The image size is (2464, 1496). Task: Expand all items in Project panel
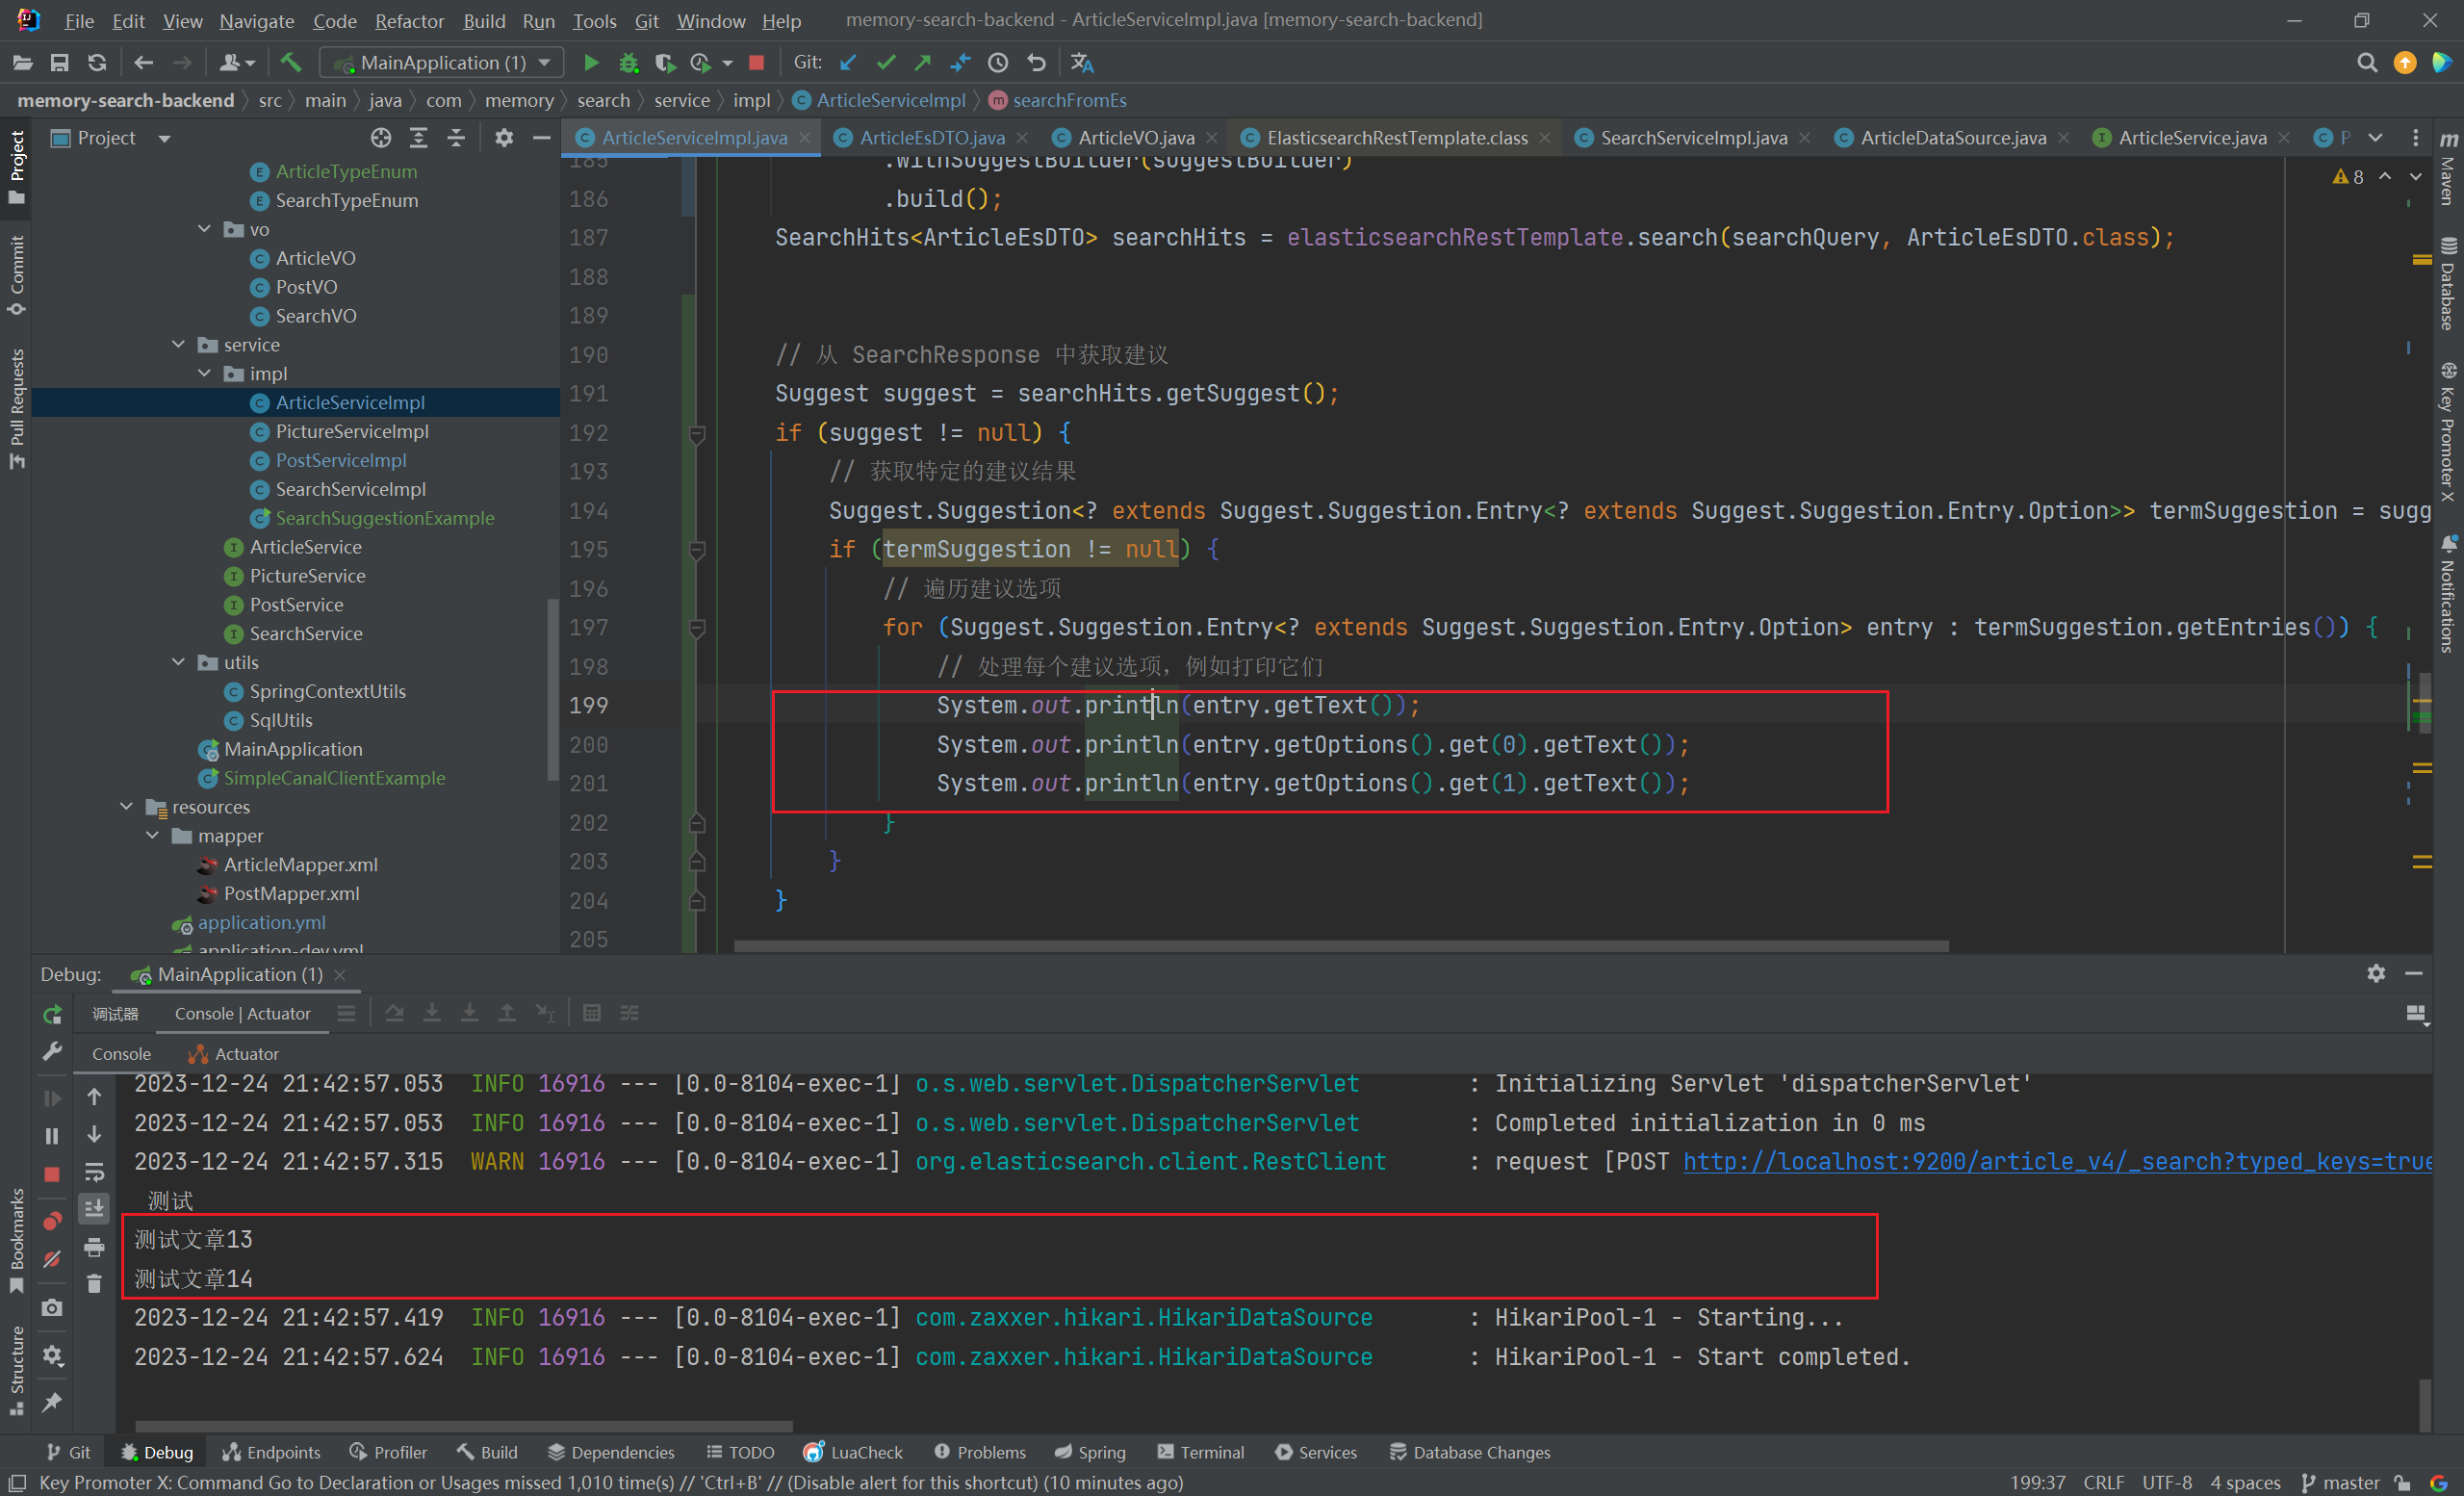[418, 138]
